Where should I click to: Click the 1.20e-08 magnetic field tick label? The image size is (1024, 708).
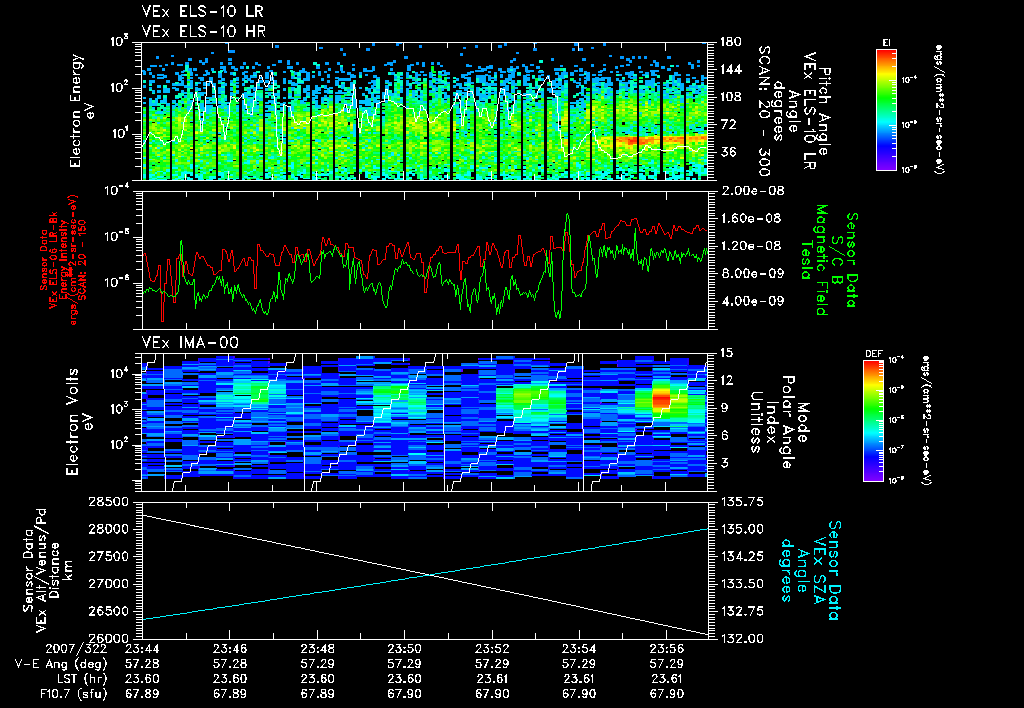[x=752, y=246]
